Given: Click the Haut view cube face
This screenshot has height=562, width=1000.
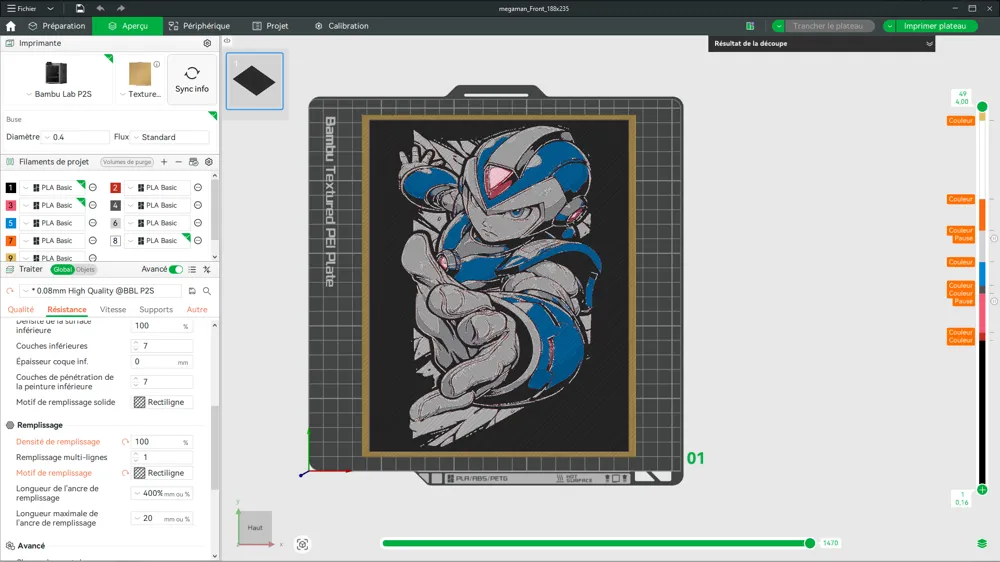Looking at the screenshot, I should coord(255,528).
